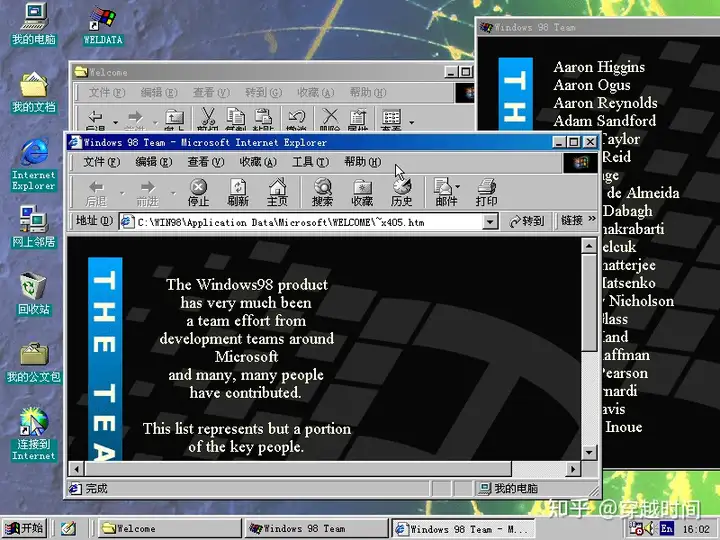This screenshot has width=720, height=540.
Task: Open the 文件 menu in Internet Explorer
Action: coord(101,162)
